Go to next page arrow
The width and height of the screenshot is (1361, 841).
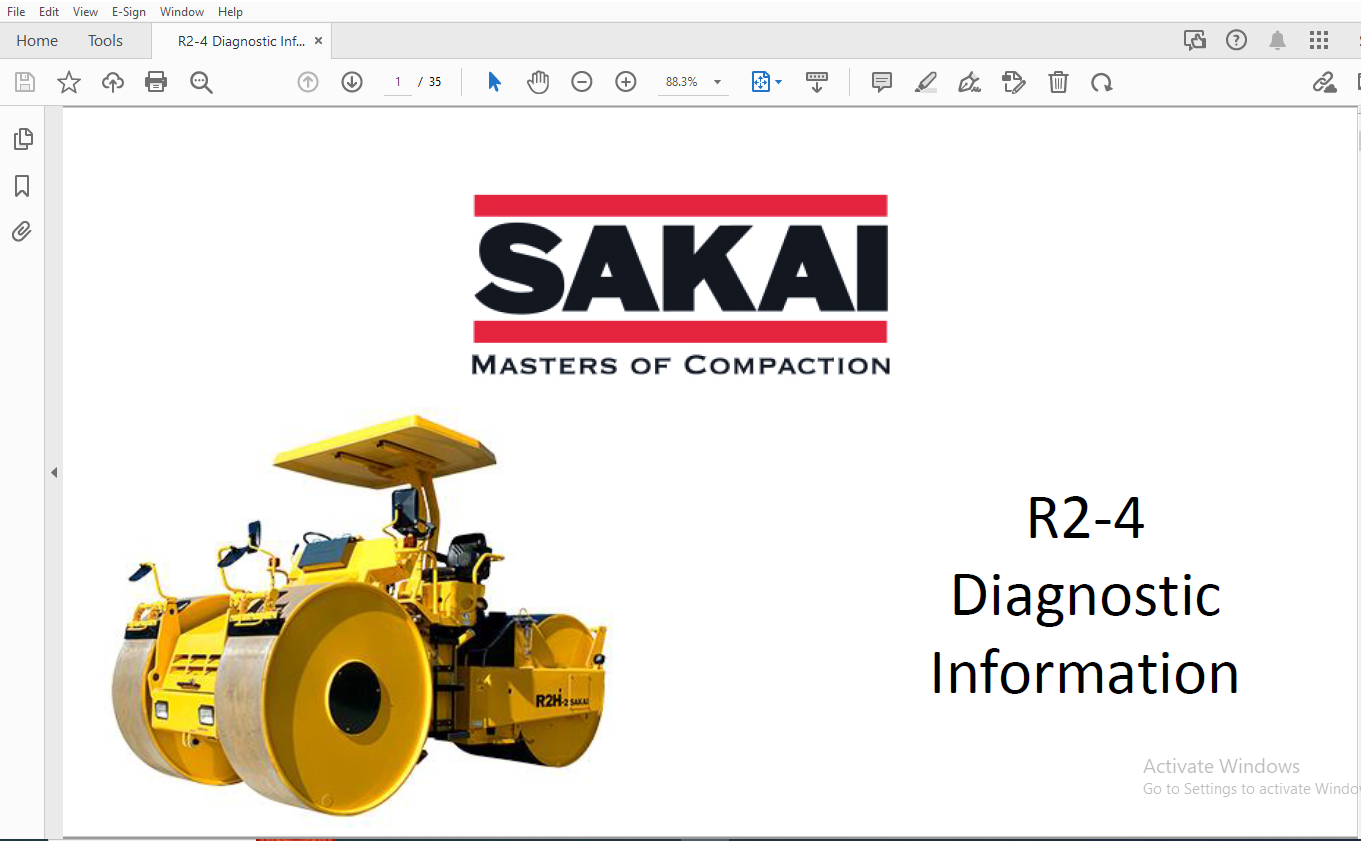click(352, 82)
